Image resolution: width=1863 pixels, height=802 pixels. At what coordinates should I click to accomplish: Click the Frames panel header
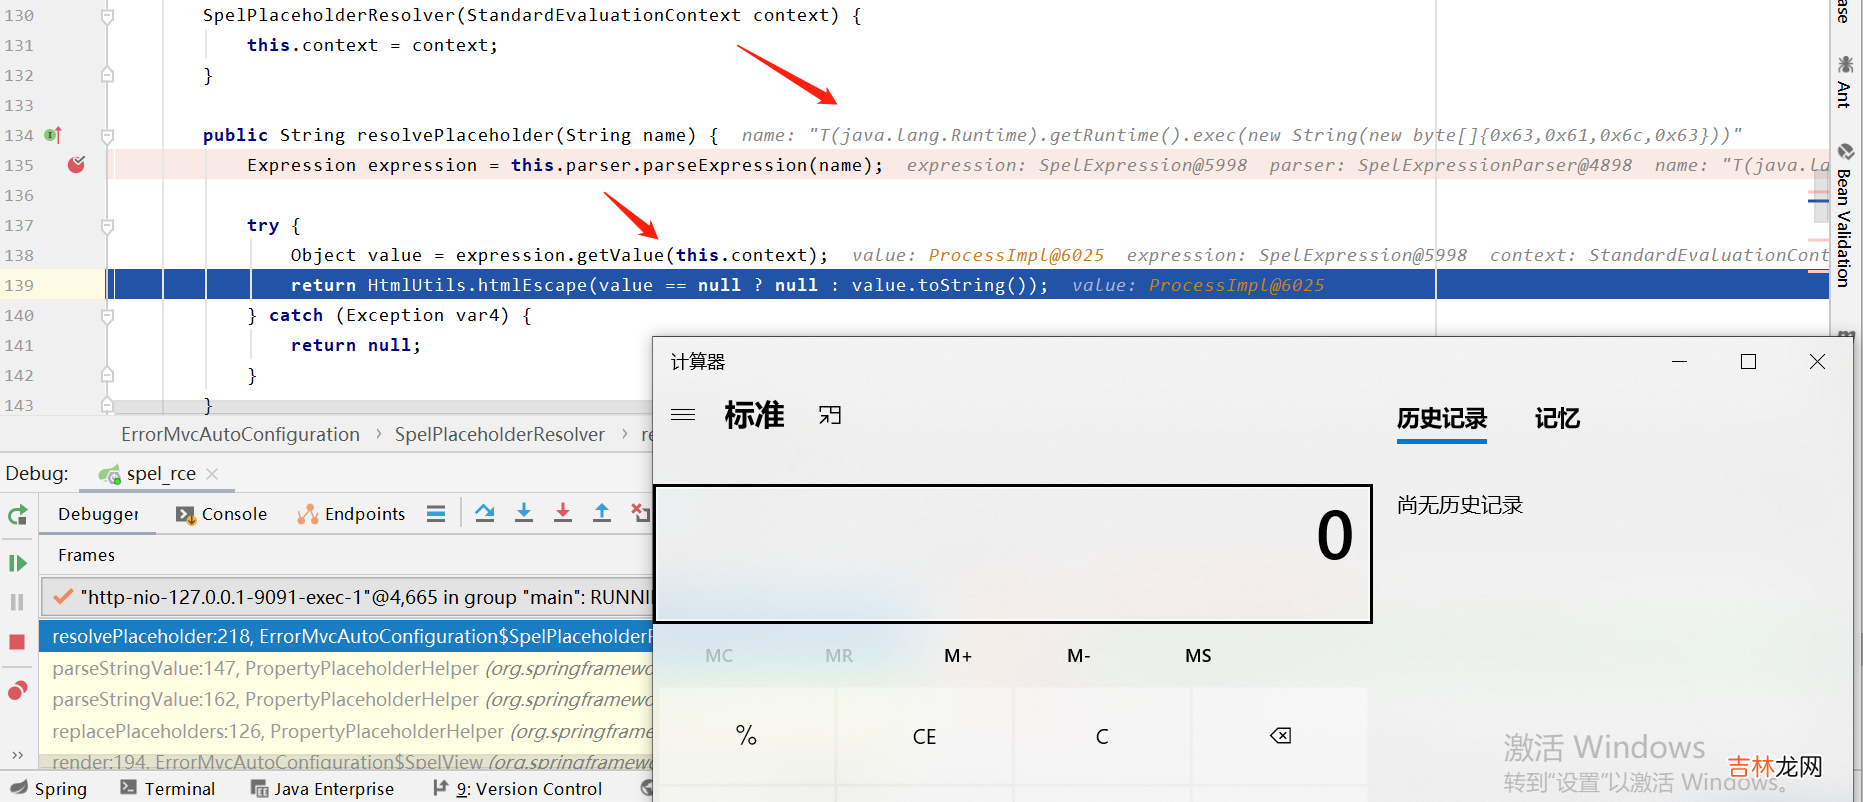(x=86, y=555)
